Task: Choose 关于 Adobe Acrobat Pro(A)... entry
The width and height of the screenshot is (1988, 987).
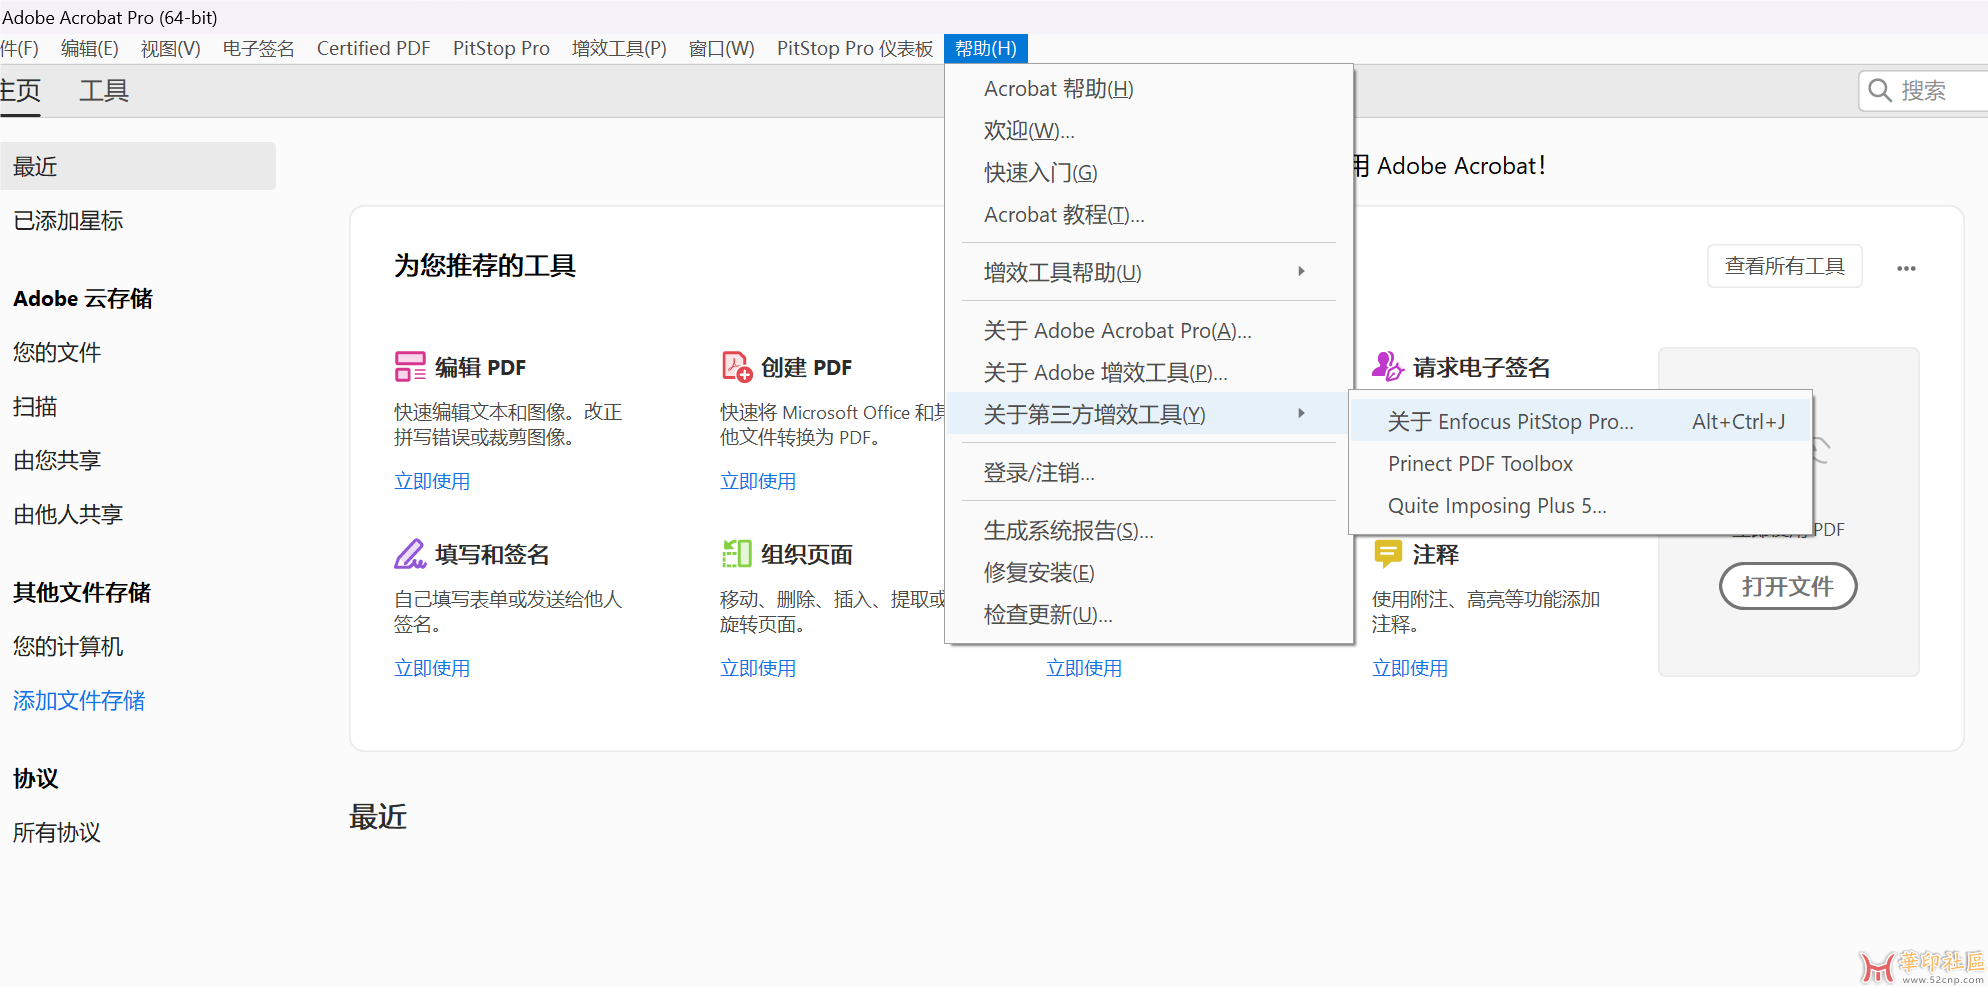Action: click(1149, 331)
